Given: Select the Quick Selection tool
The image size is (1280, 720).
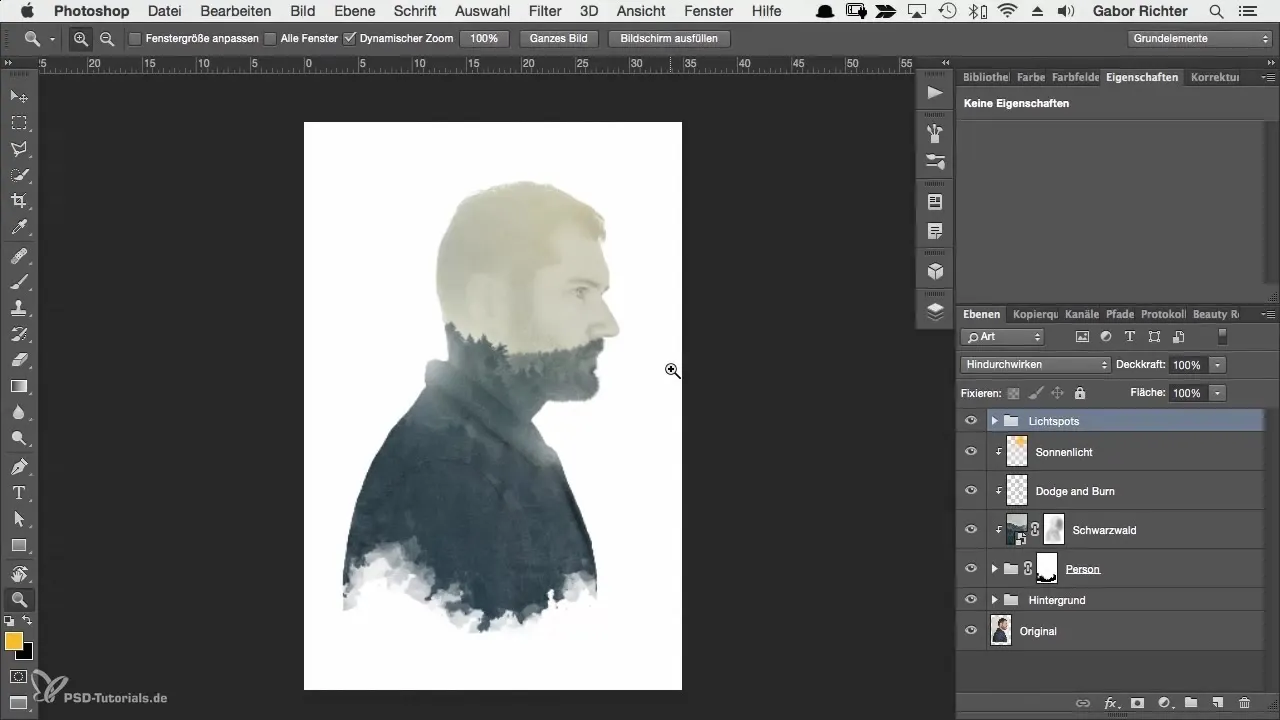Looking at the screenshot, I should coord(19,175).
